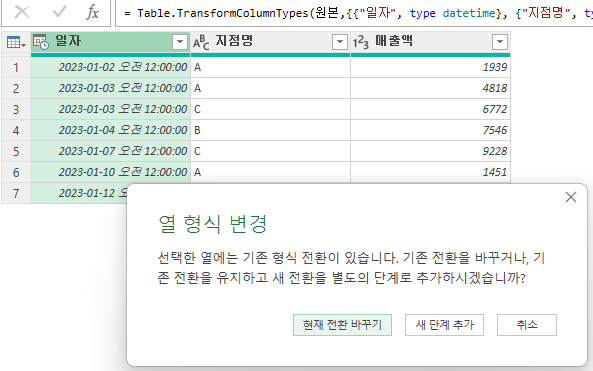
Task: Click 지점명 cell A in row 6
Action: click(270, 172)
